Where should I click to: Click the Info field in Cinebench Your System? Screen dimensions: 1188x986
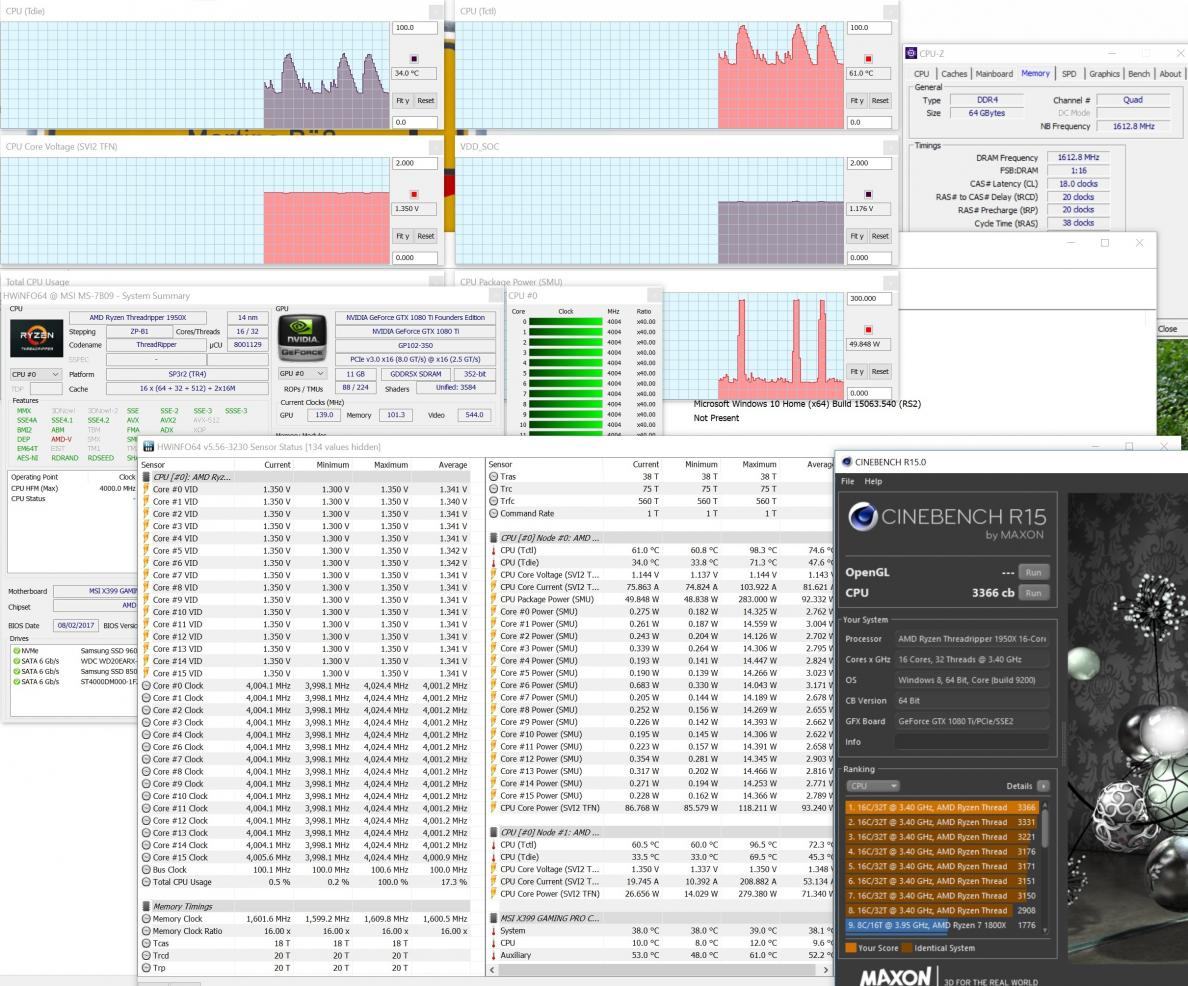coord(972,743)
